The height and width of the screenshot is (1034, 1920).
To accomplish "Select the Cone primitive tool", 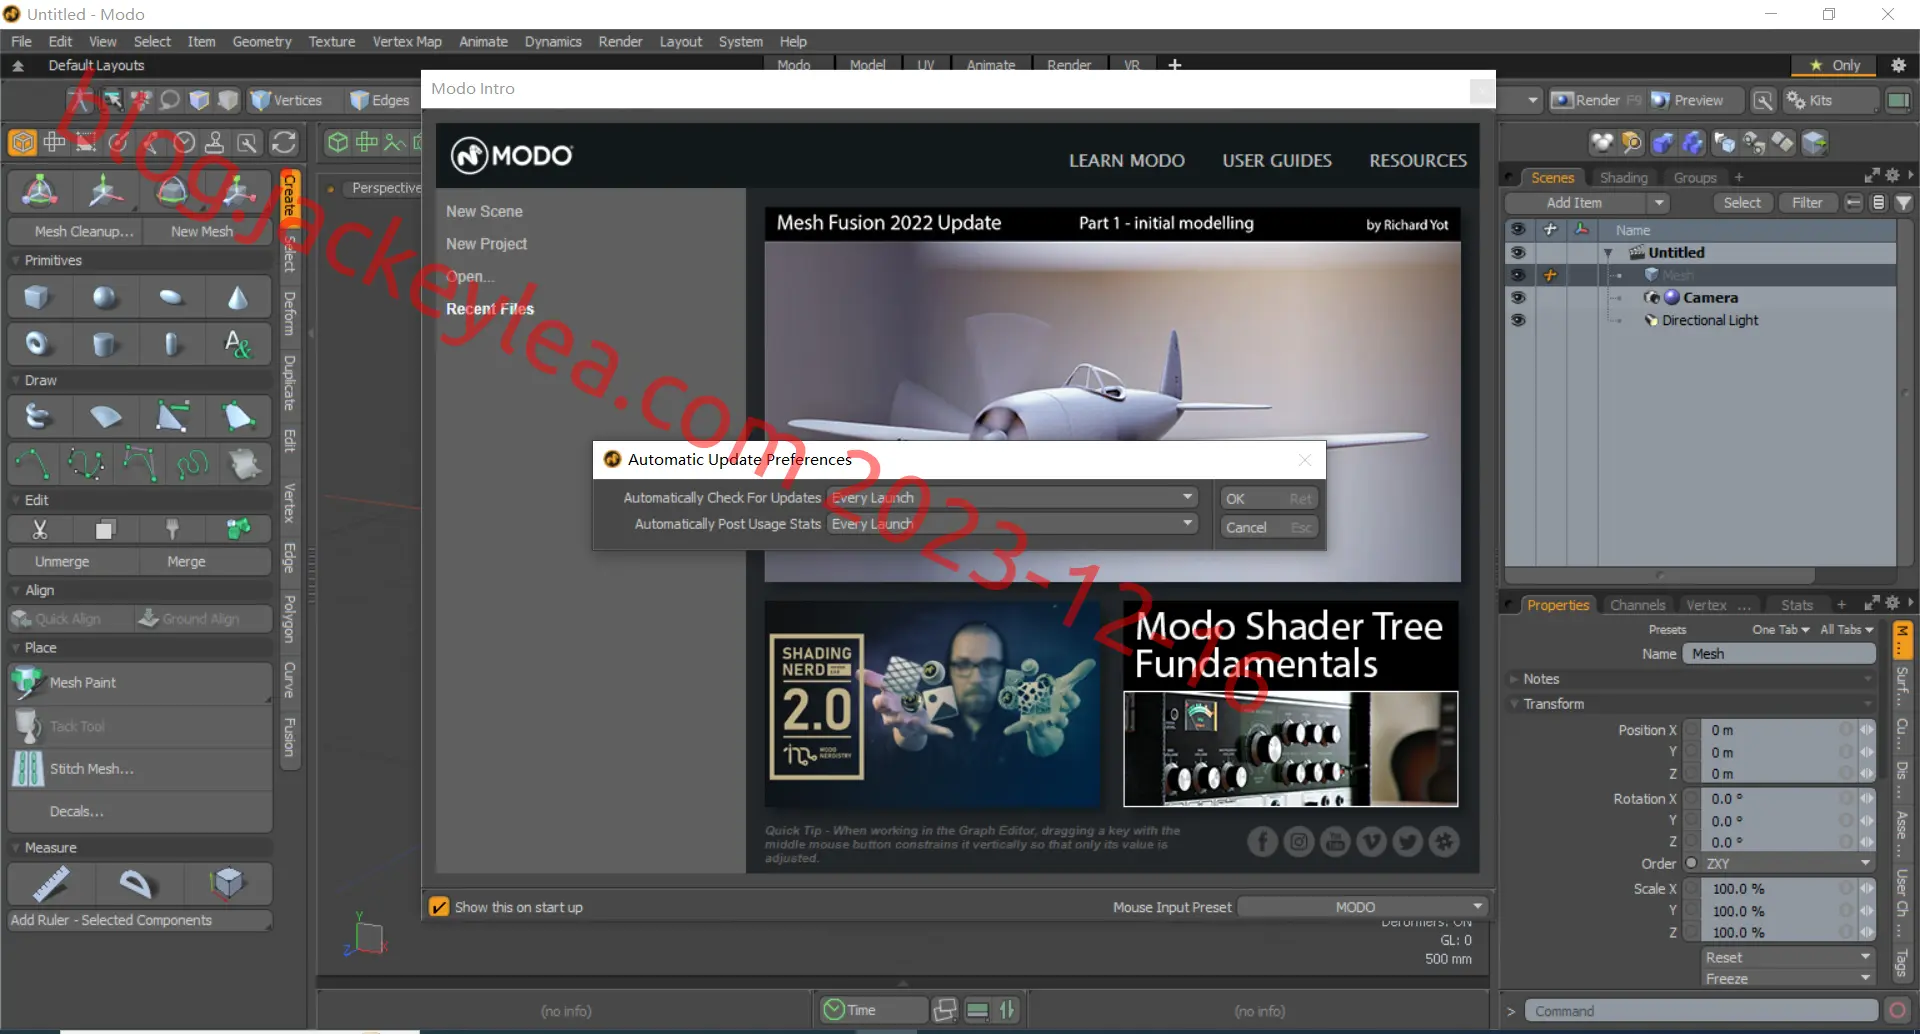I will click(237, 298).
